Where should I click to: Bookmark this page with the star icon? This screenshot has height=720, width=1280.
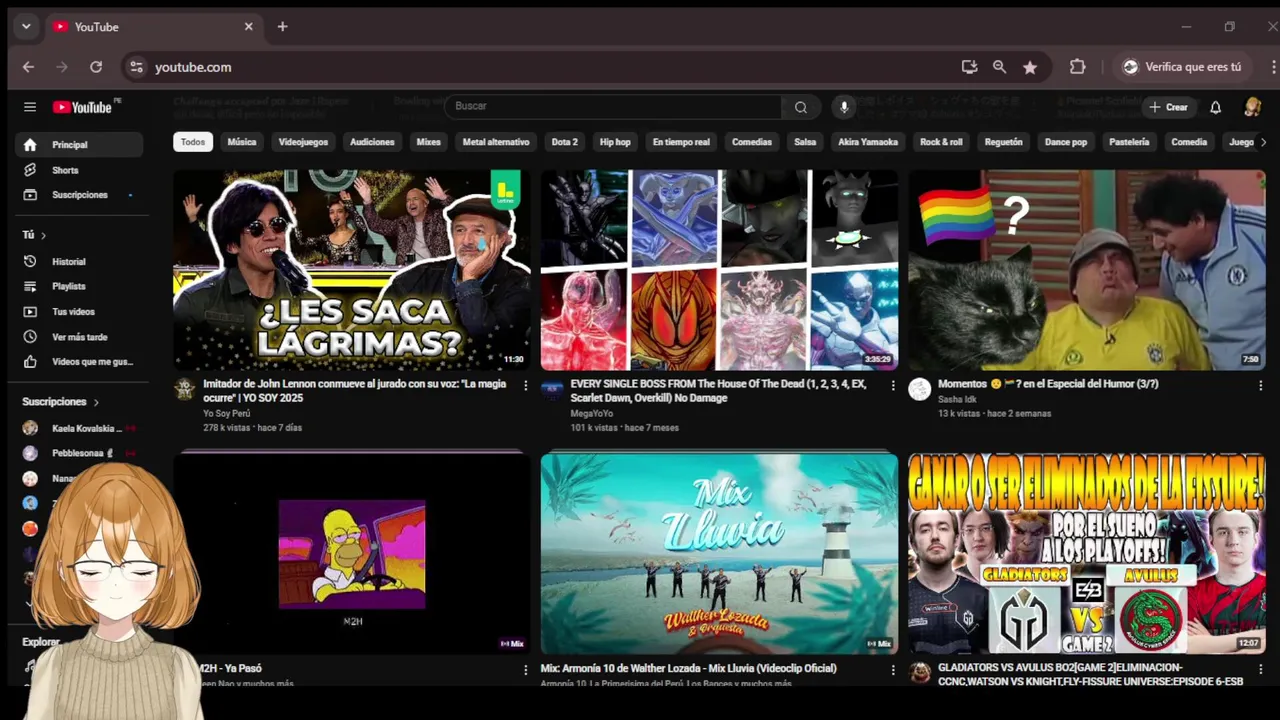[x=1030, y=67]
